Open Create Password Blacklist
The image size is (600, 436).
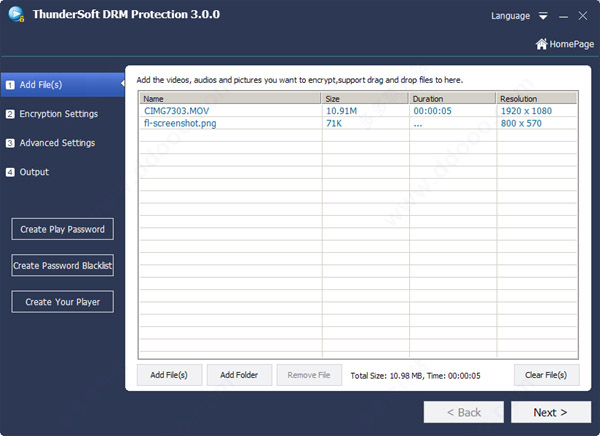(x=62, y=266)
